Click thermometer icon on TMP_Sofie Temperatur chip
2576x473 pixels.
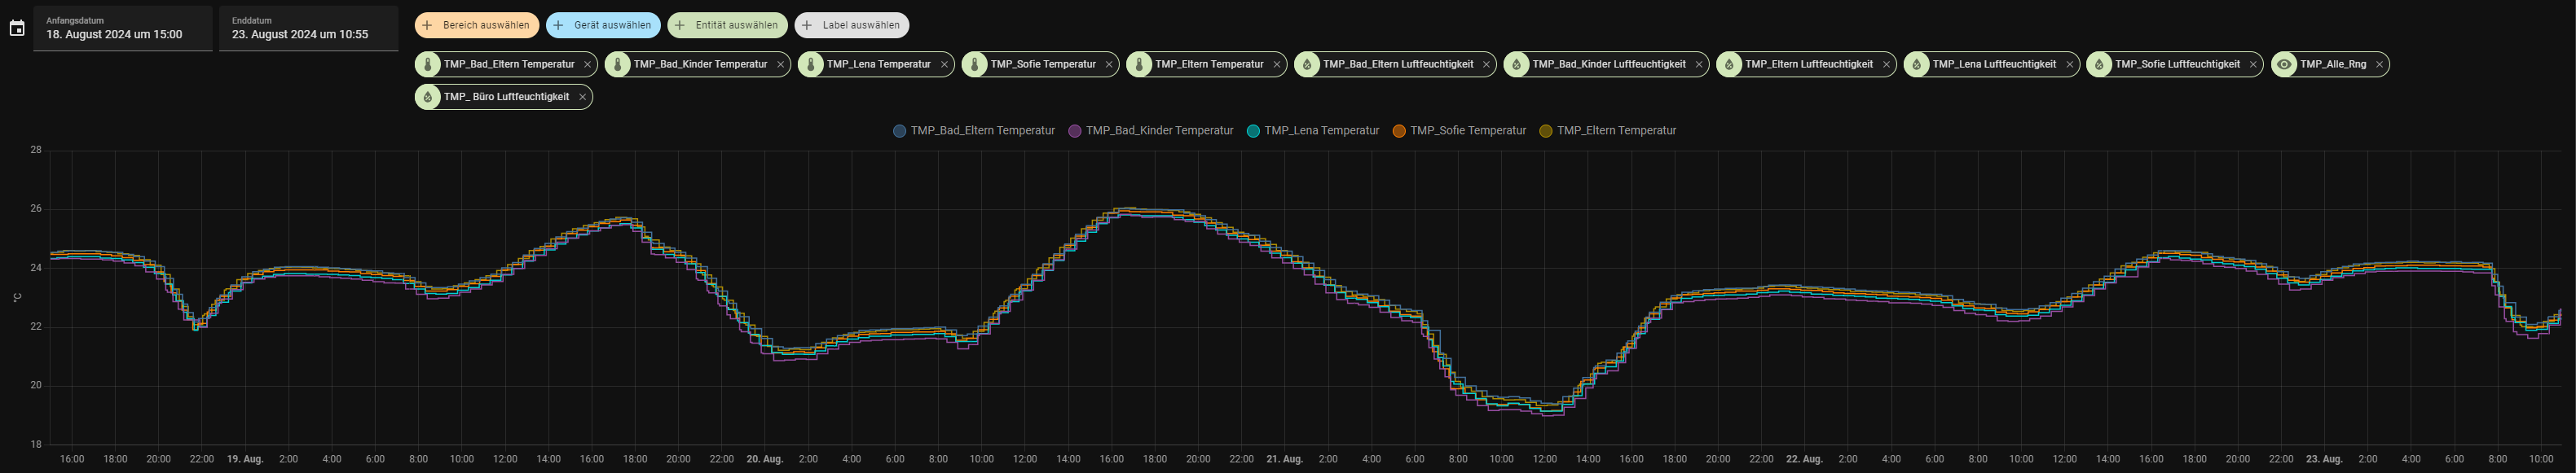(975, 64)
